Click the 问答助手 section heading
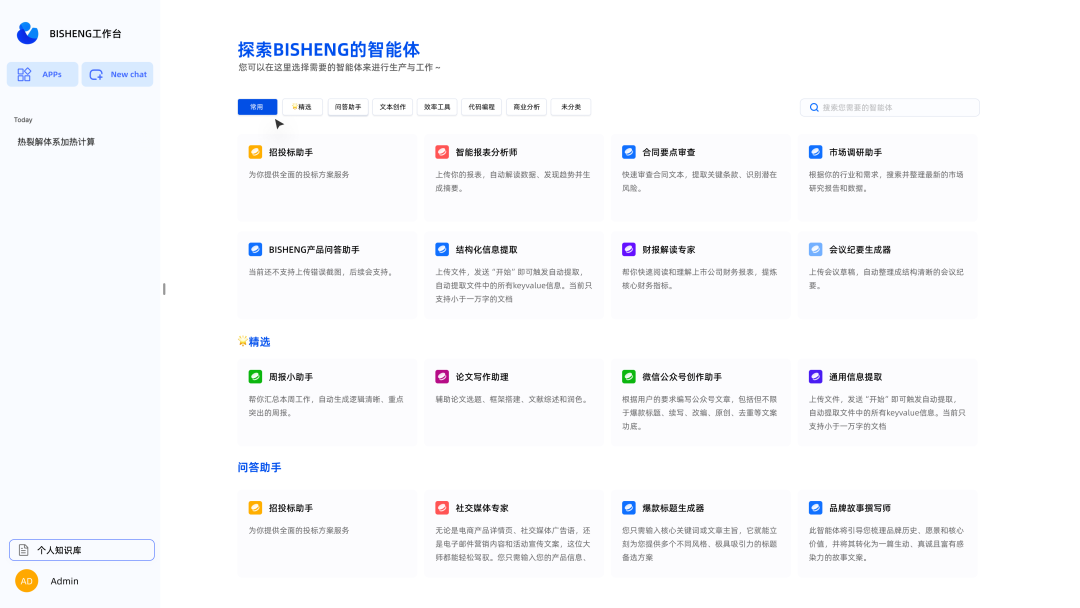This screenshot has height=608, width=1080. [260, 468]
